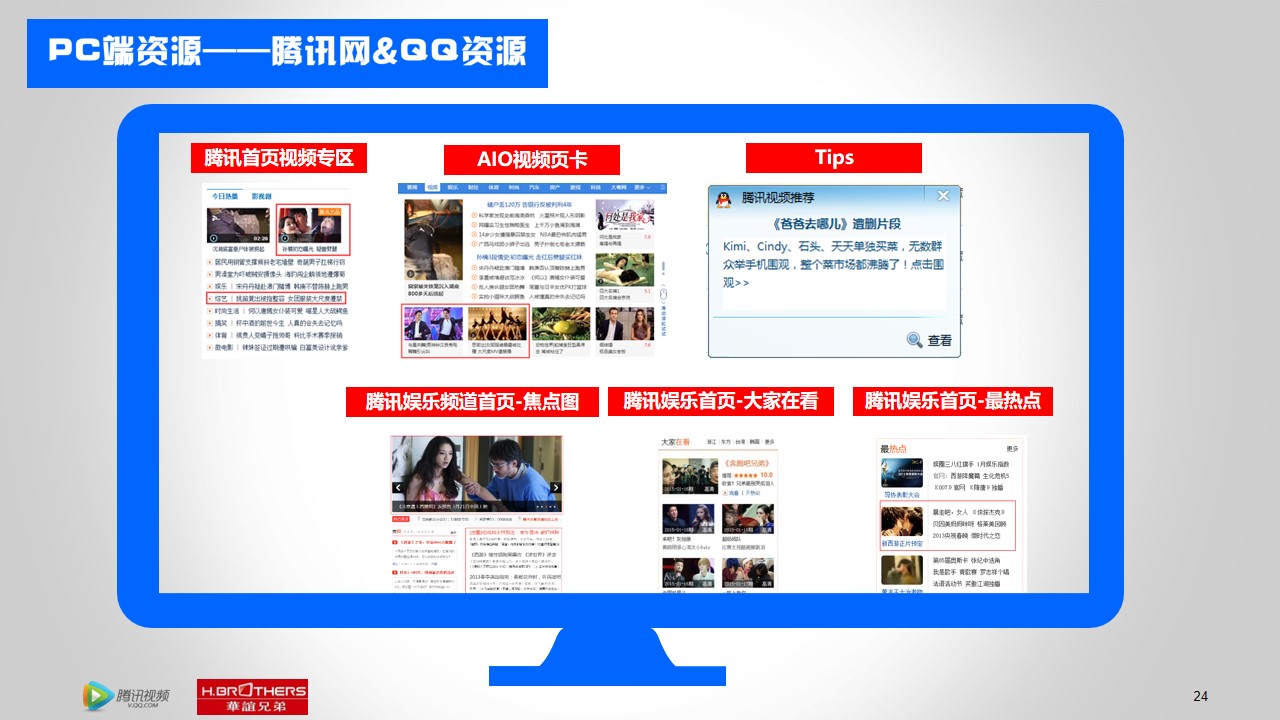
Task: Open the 《爸爸去哪儿》遭删片段 headline
Action: click(837, 223)
